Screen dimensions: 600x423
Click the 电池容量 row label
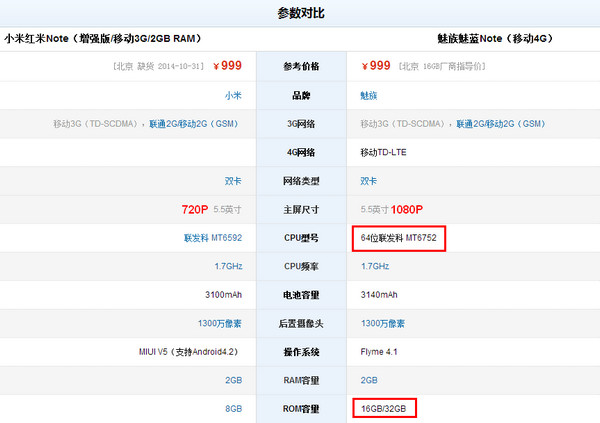point(301,295)
